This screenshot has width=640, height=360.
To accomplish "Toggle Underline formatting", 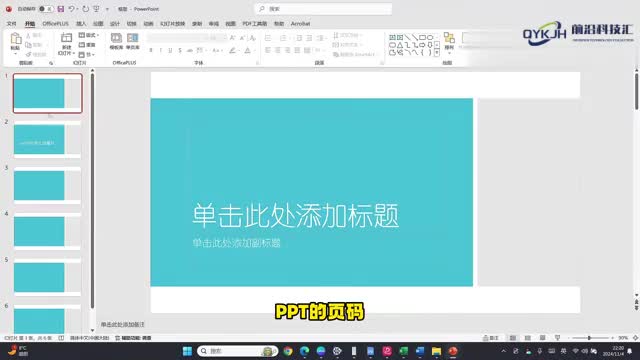I will tap(170, 50).
